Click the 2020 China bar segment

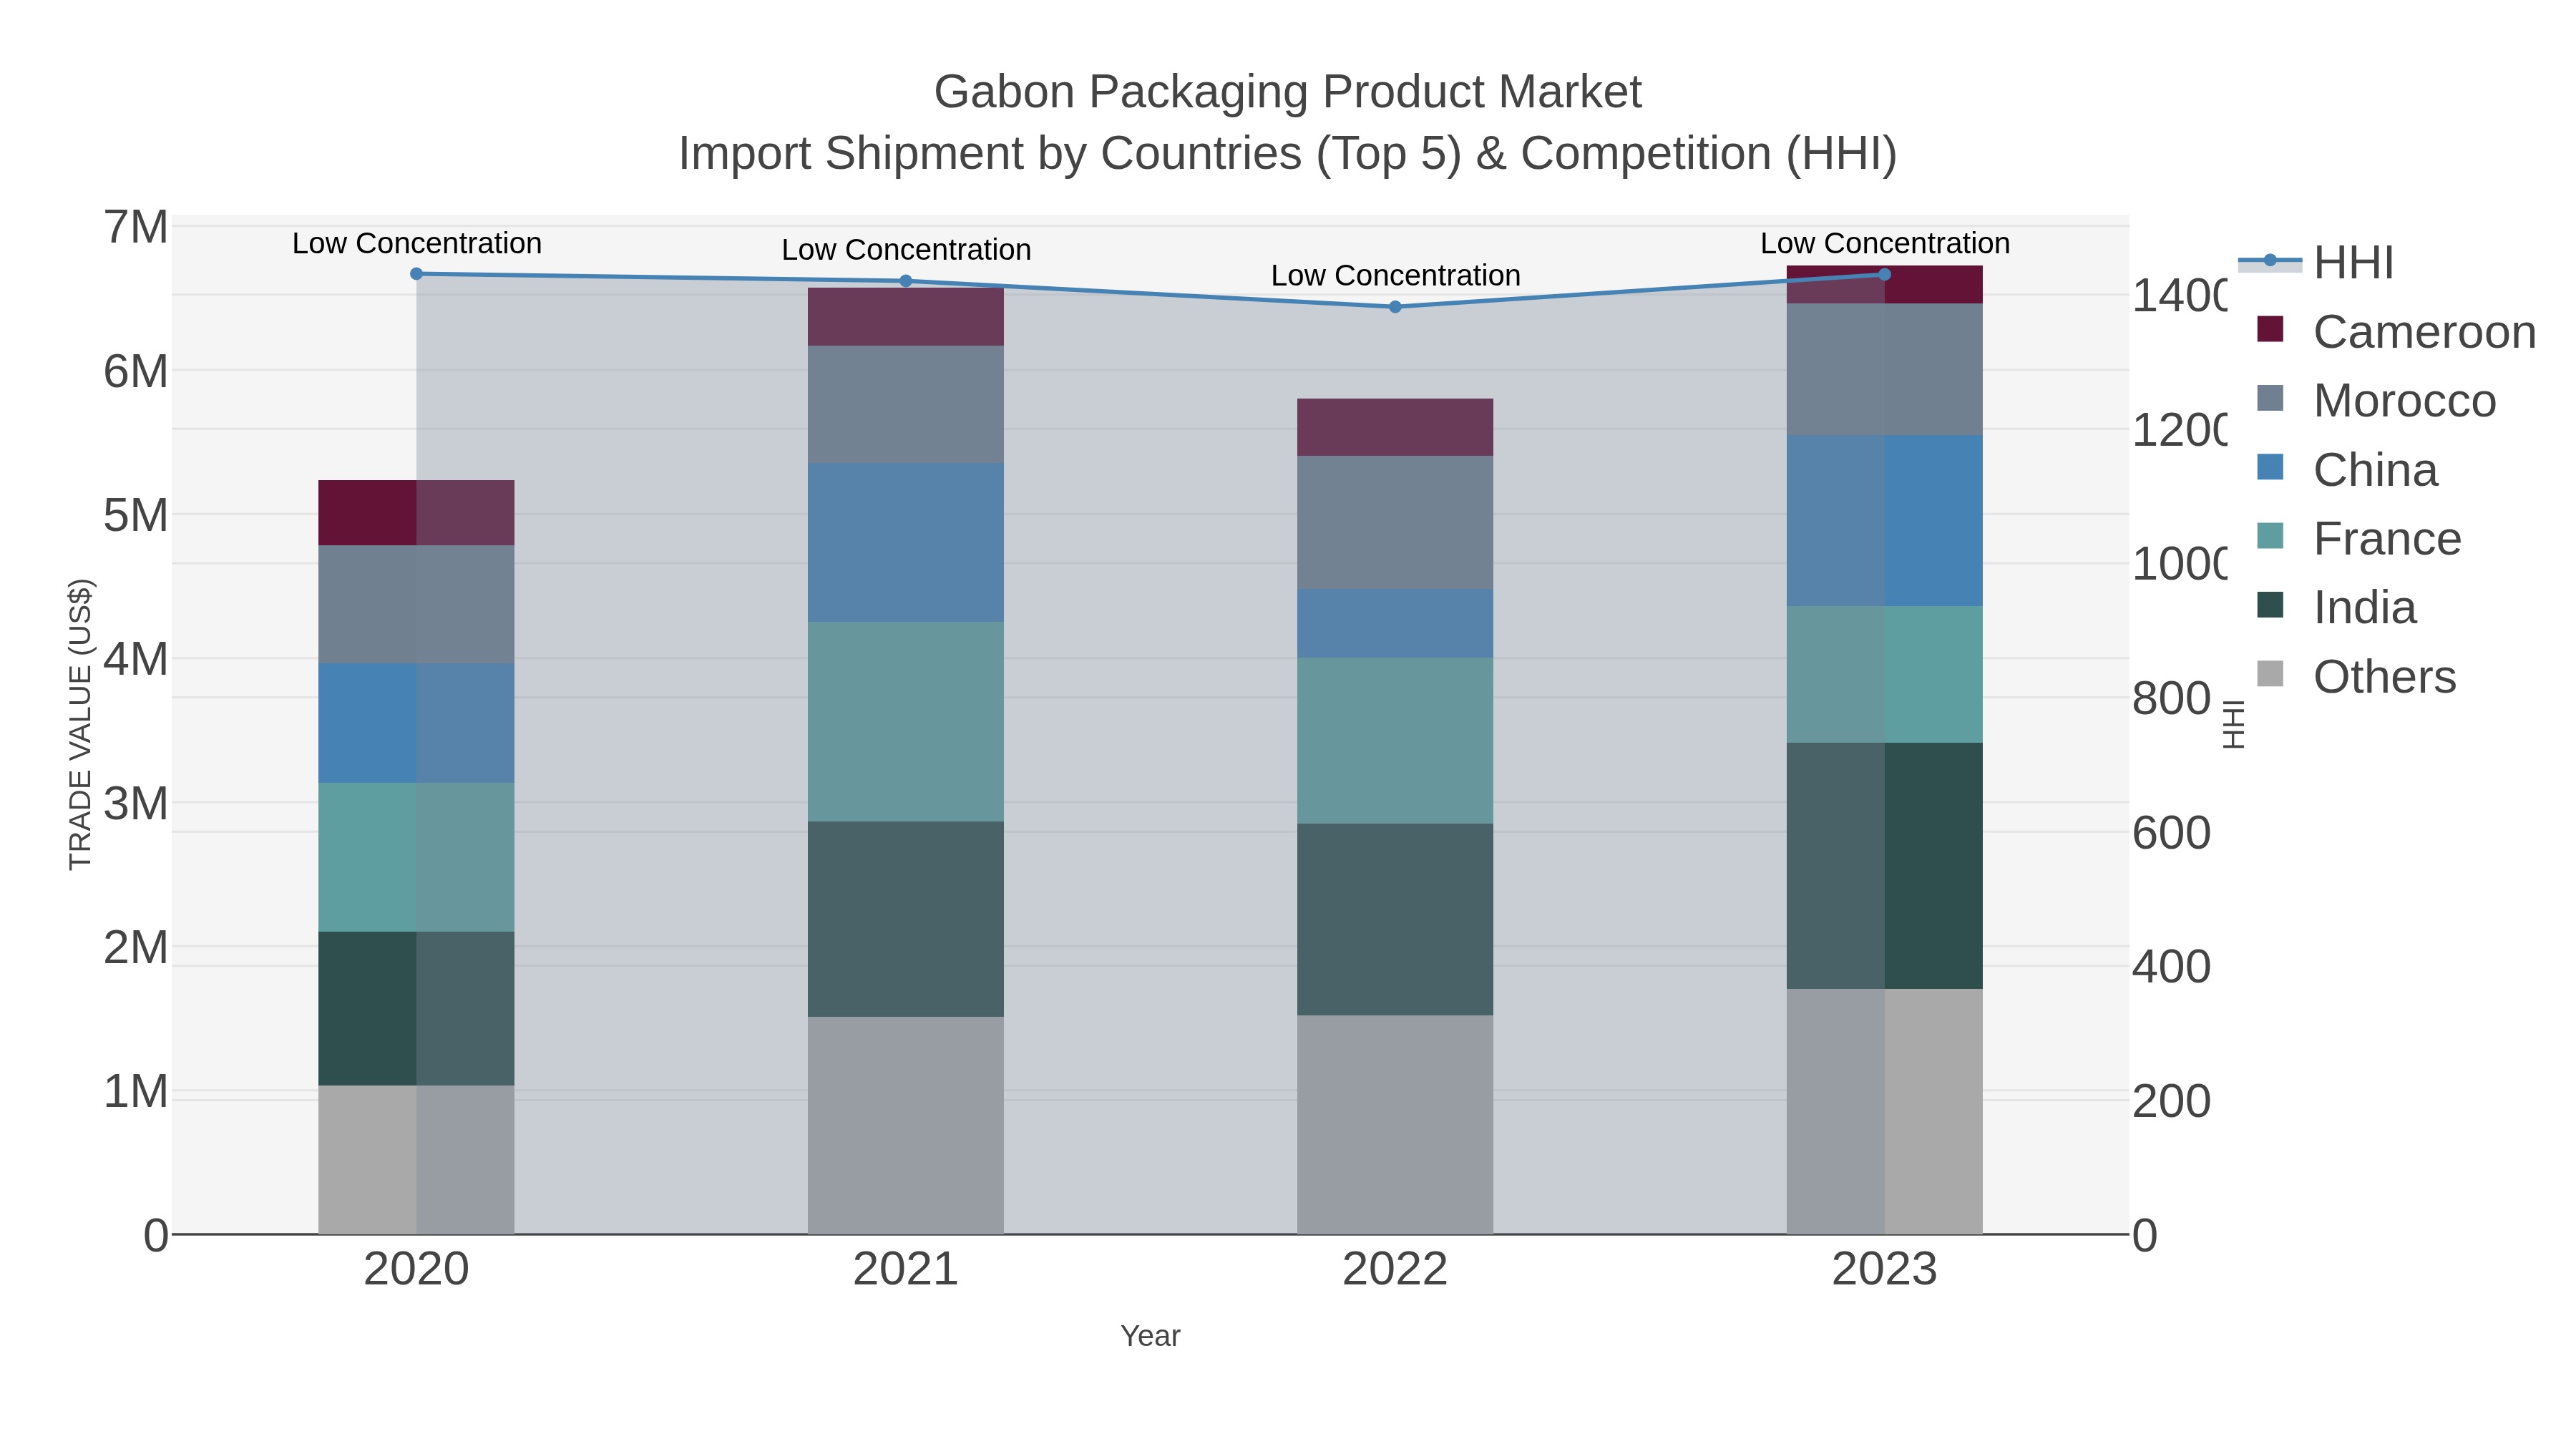(416, 723)
